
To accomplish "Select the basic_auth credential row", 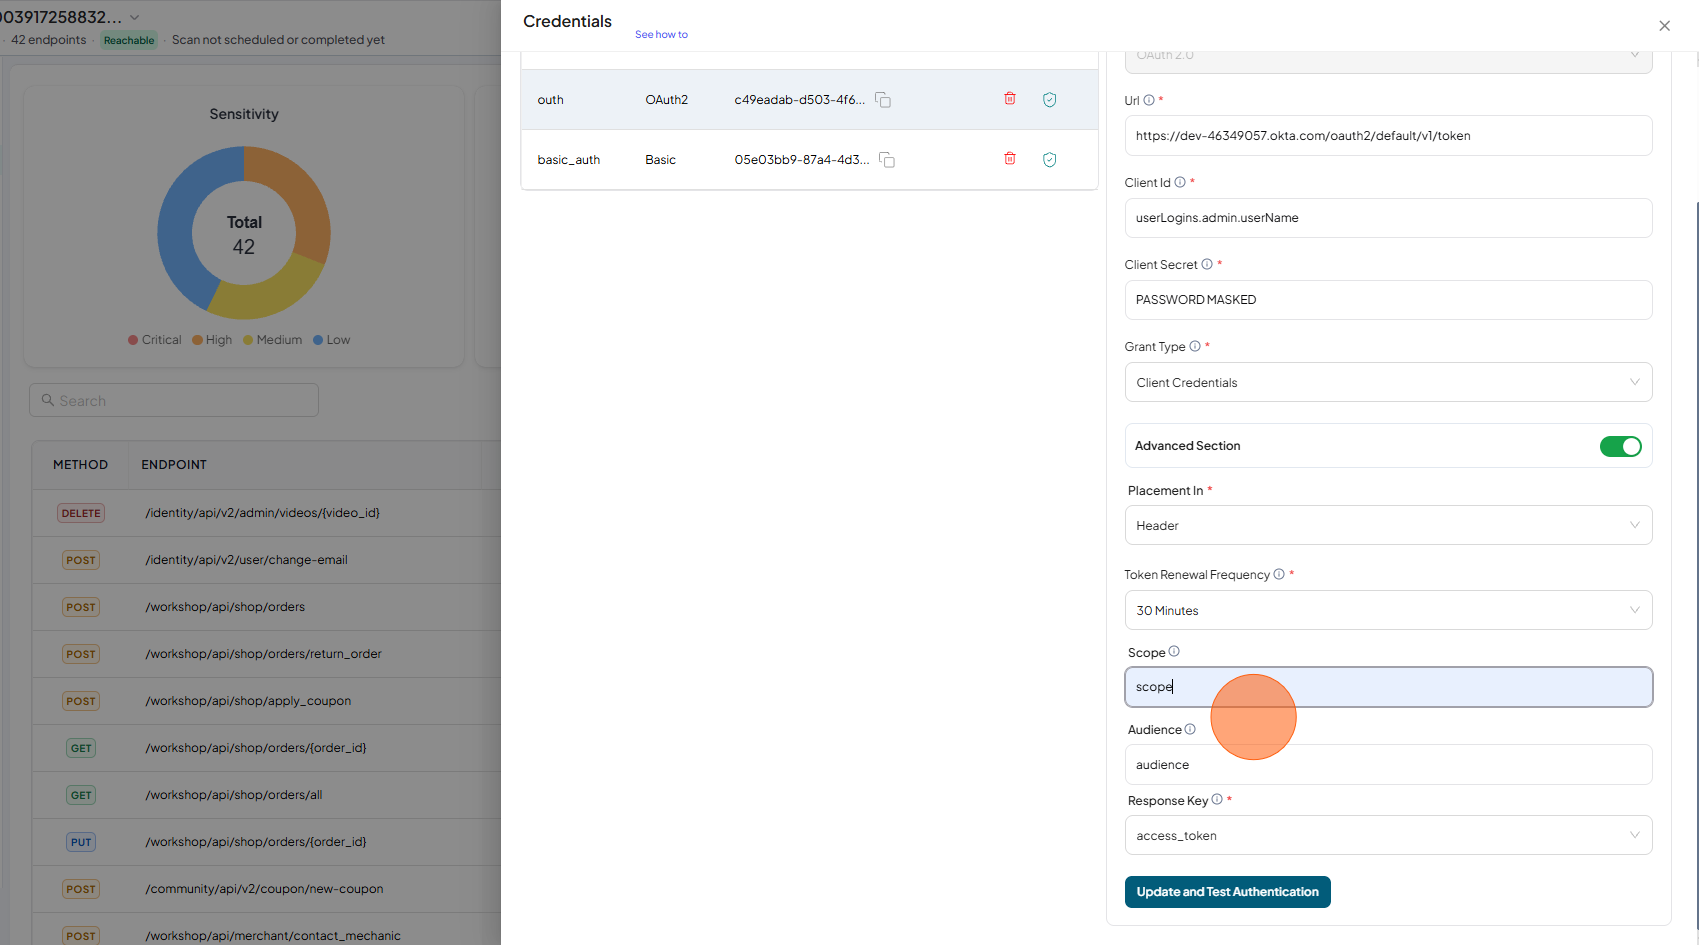I will pyautogui.click(x=809, y=160).
